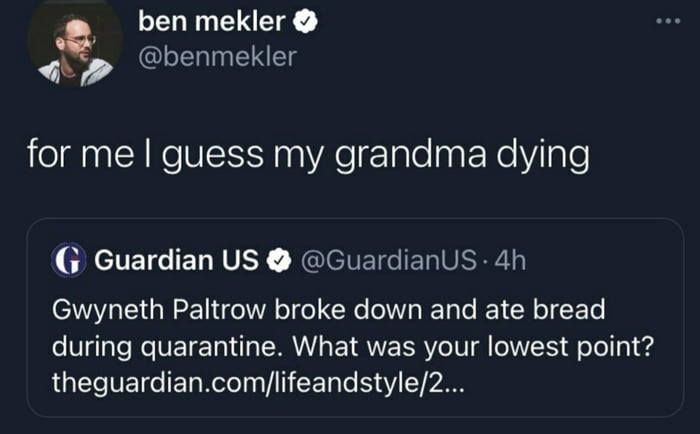Click ben mekler's profile avatar photo
700x434 pixels.
75,47
